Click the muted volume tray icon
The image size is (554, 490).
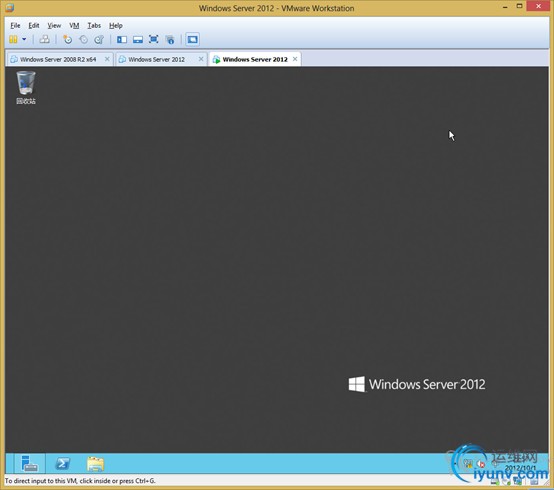pos(481,464)
